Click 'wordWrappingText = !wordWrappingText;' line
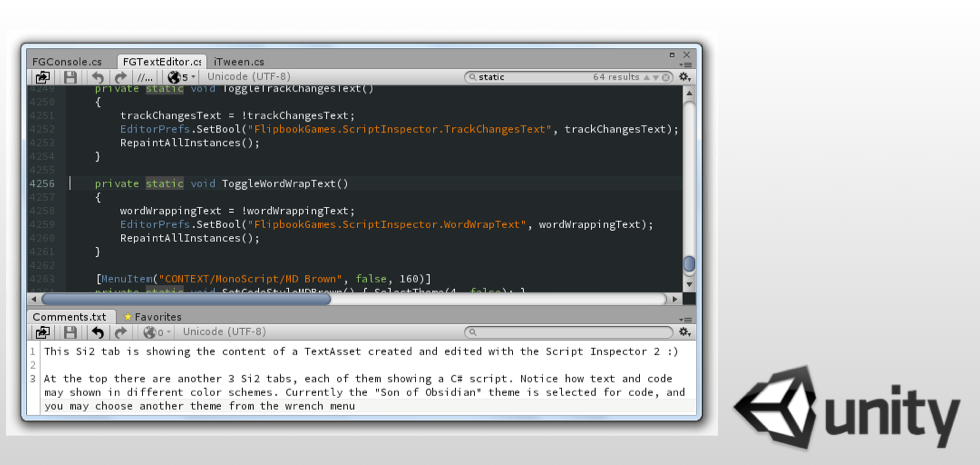 [238, 211]
